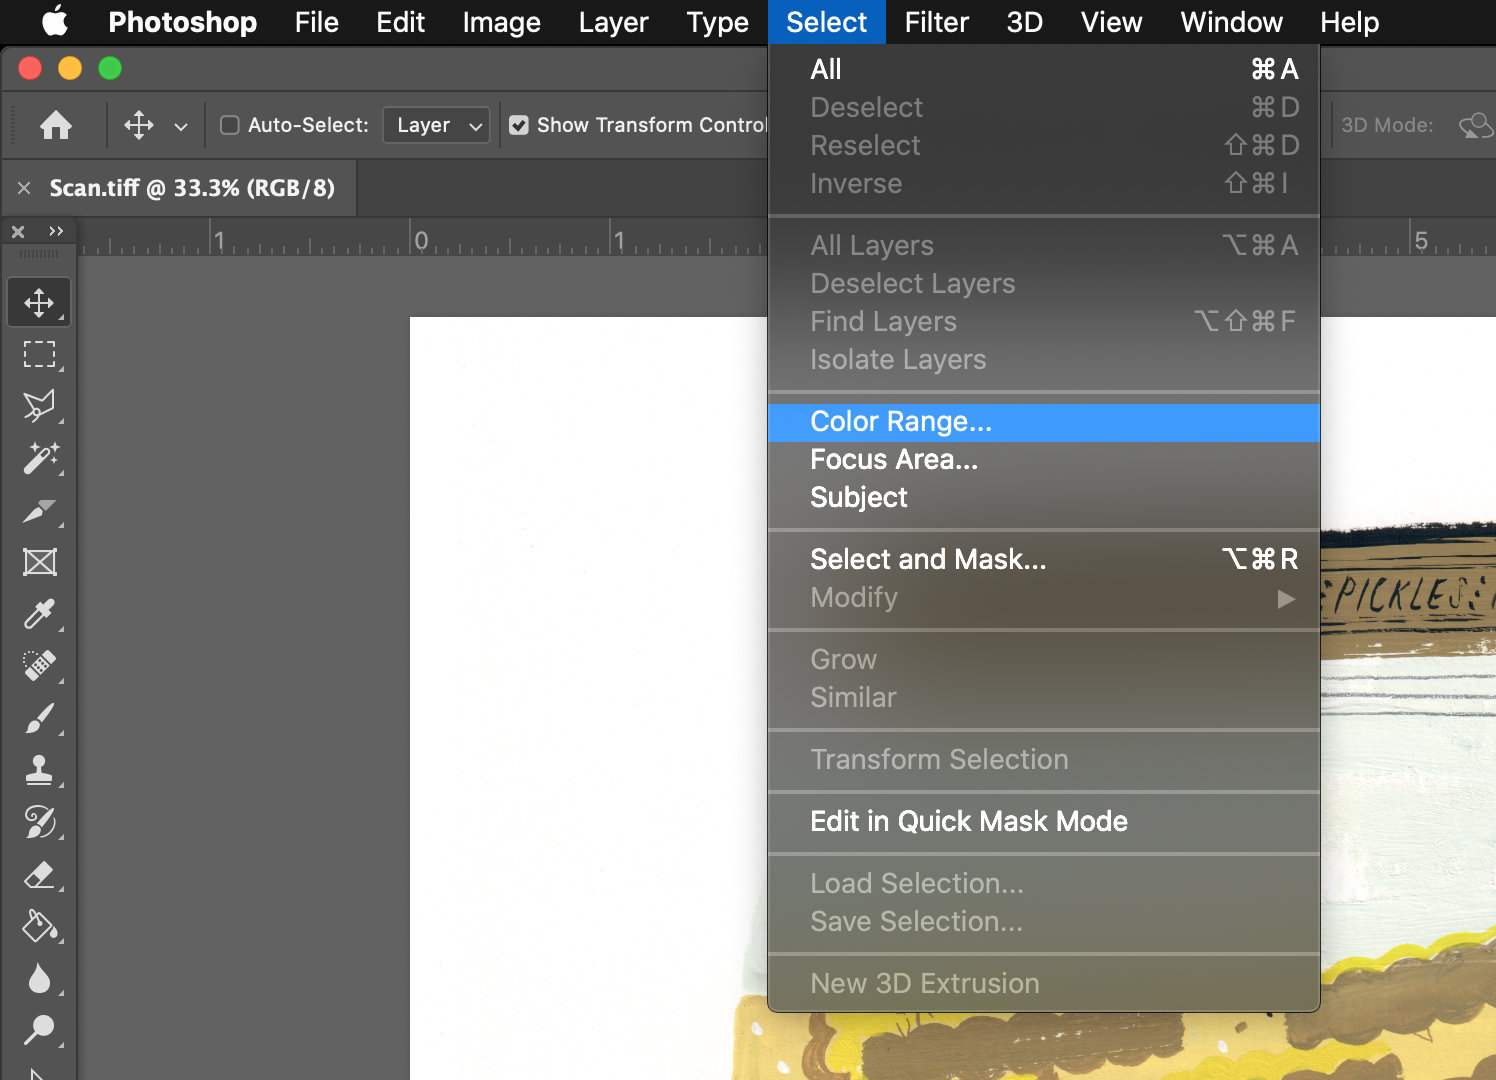Screen dimensions: 1496x1080
Task: Select the Eraser tool
Action: click(x=39, y=875)
